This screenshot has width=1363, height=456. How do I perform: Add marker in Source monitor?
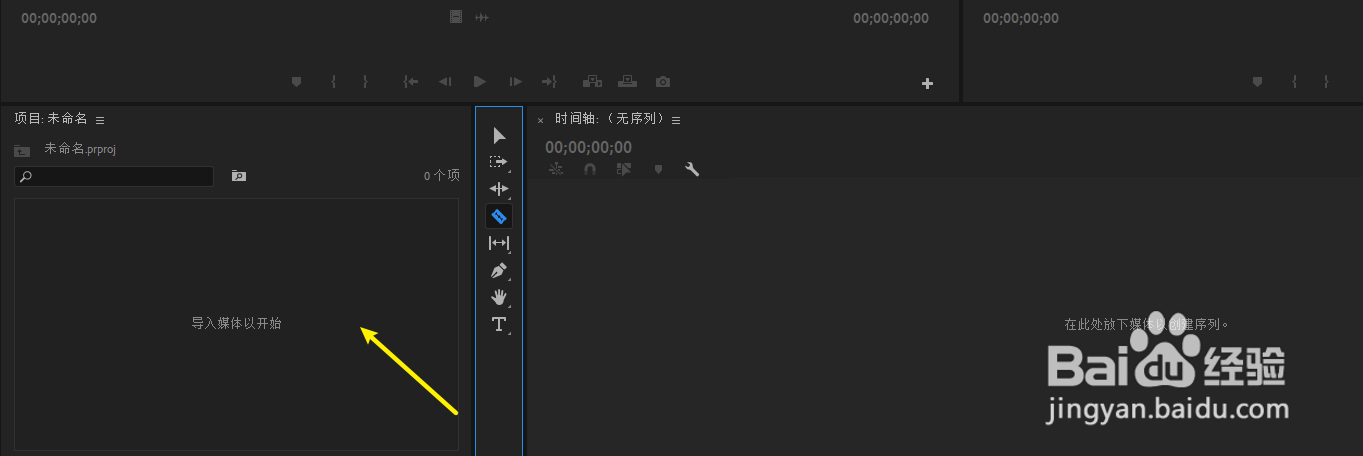(296, 82)
